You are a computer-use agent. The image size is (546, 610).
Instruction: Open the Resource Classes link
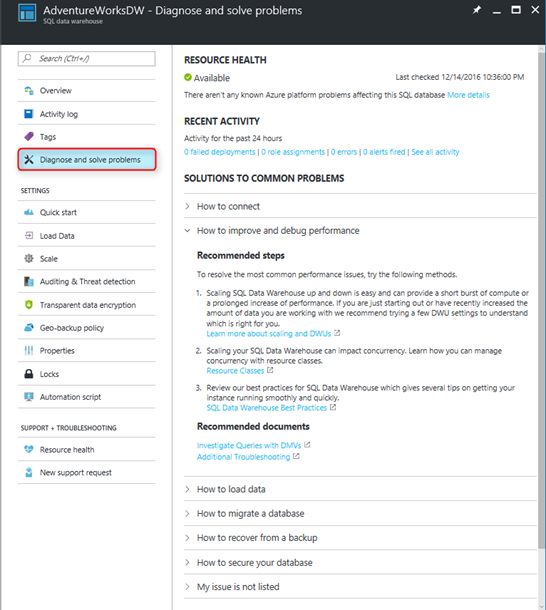(x=235, y=370)
